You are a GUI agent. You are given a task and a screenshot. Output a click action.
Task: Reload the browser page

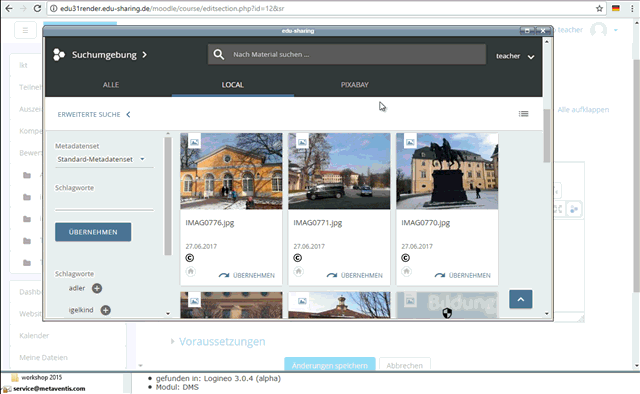(37, 8)
